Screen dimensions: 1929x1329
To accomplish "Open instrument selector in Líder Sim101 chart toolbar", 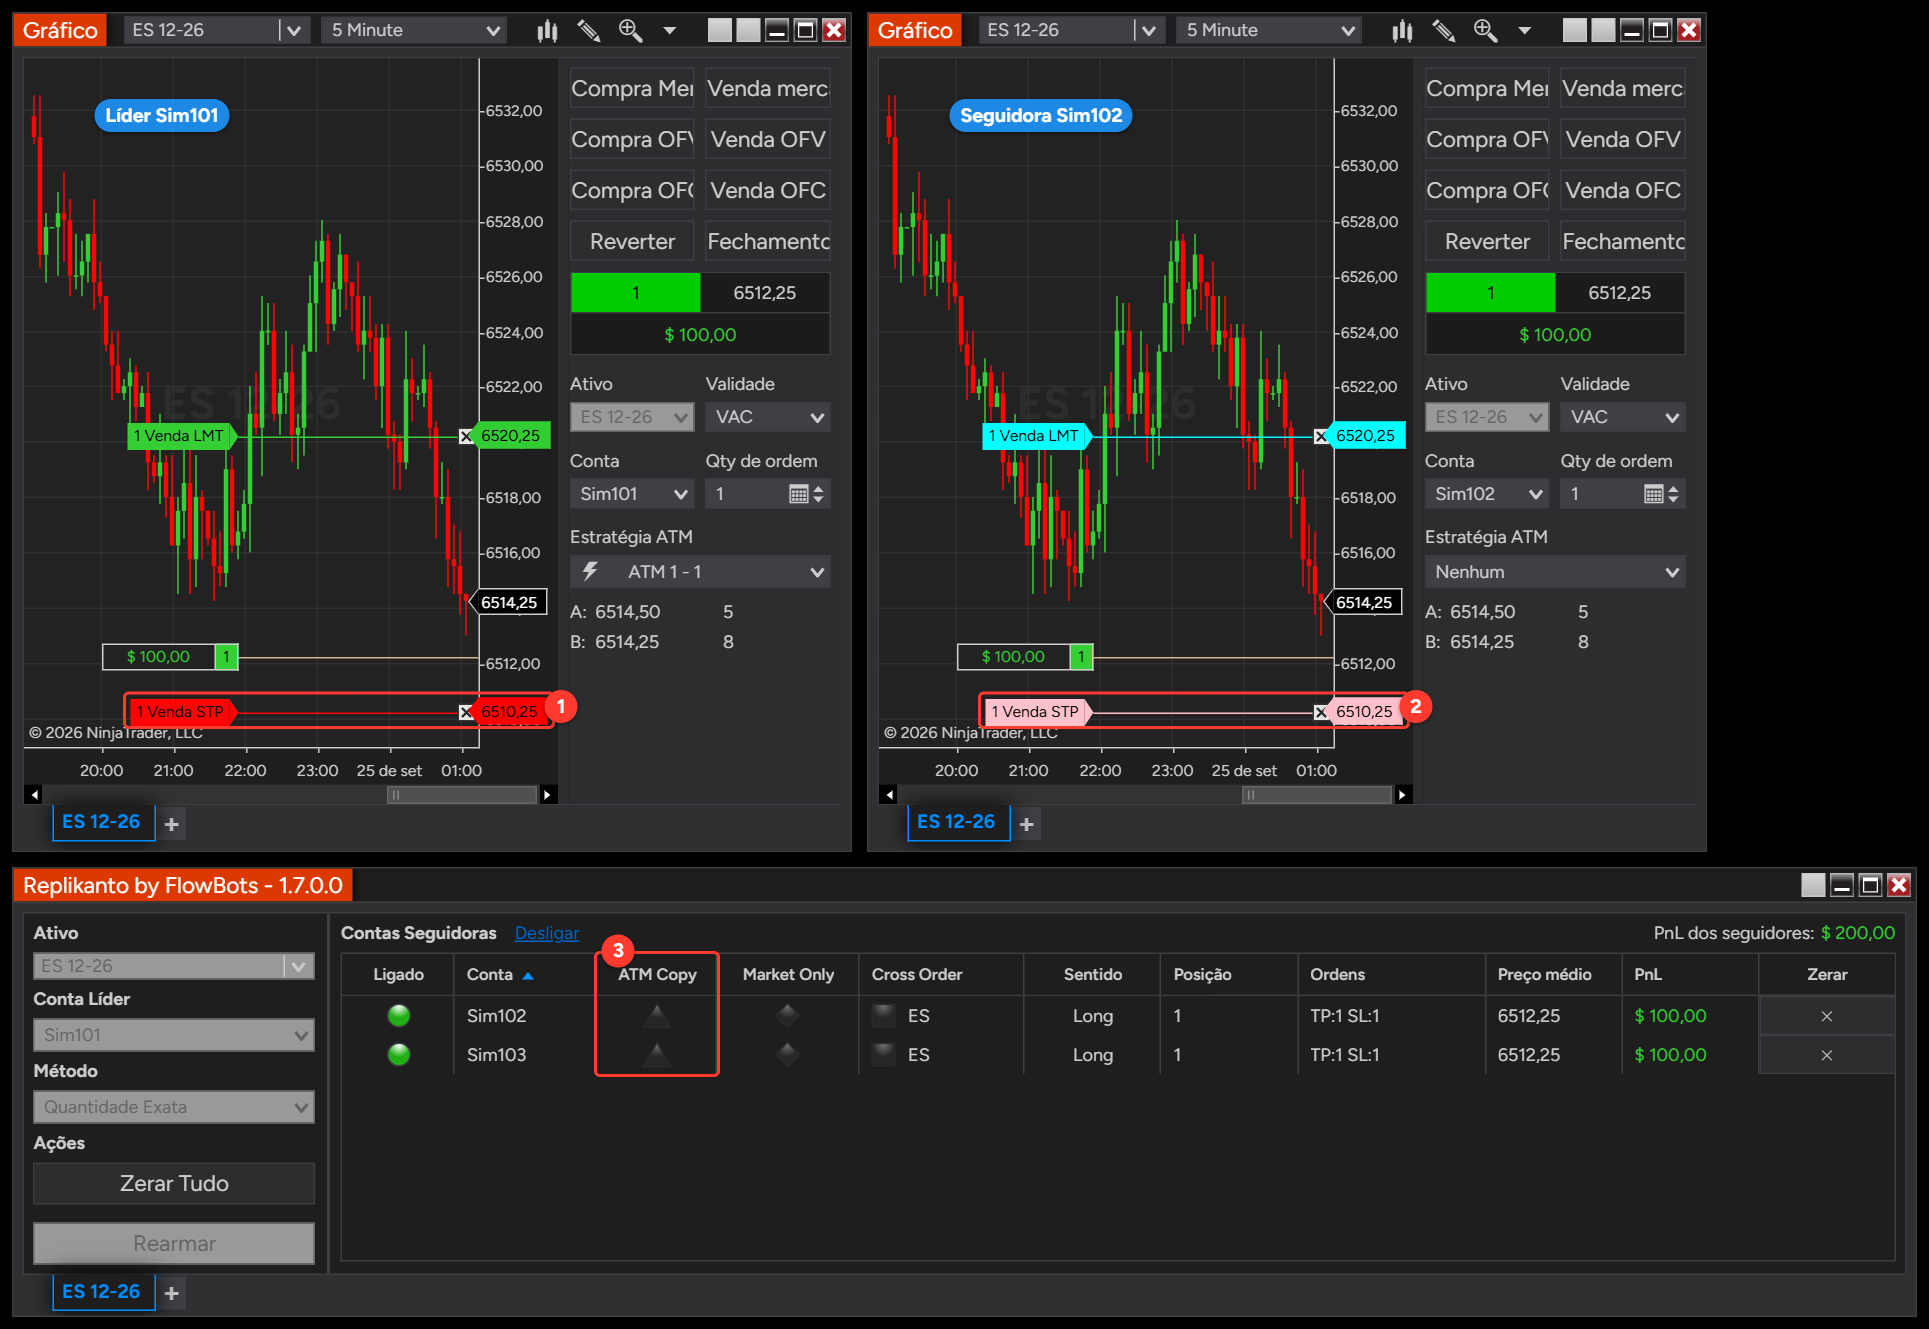I will click(215, 30).
